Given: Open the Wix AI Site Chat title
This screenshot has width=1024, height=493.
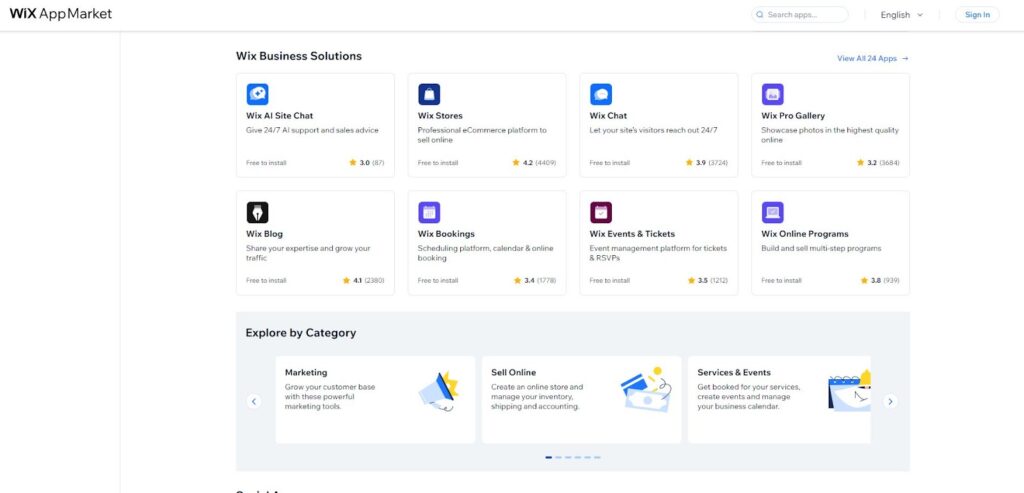Looking at the screenshot, I should (x=280, y=116).
